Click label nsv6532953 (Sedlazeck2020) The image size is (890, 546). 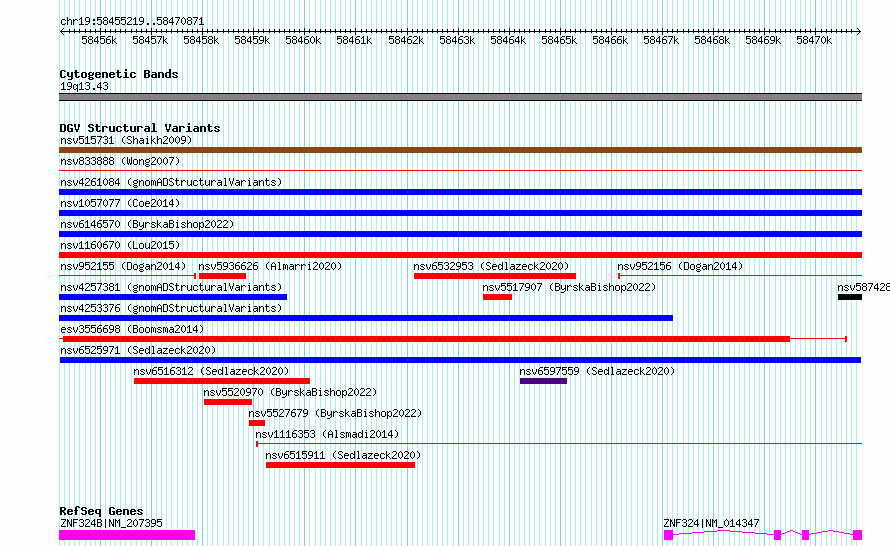491,266
